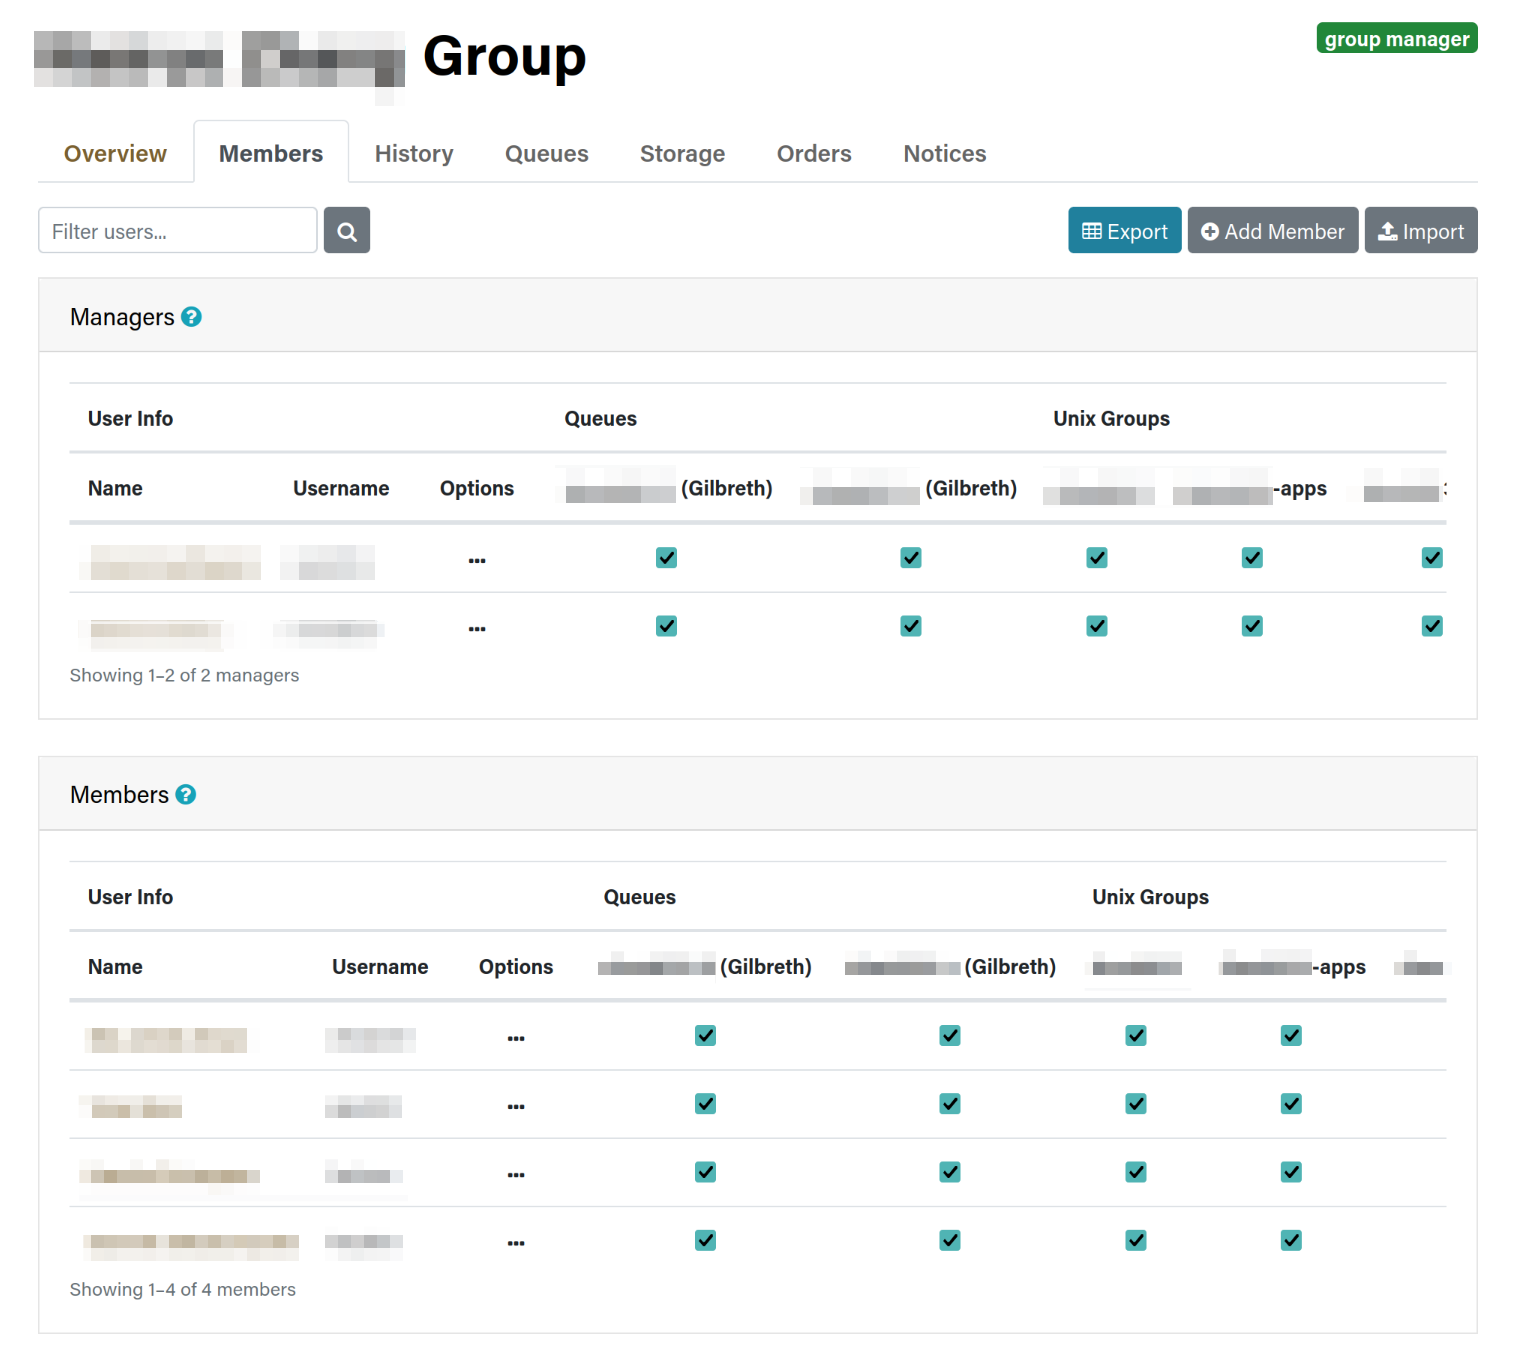1524x1365 pixels.
Task: Click the Queues header in the Managers table
Action: click(x=600, y=419)
